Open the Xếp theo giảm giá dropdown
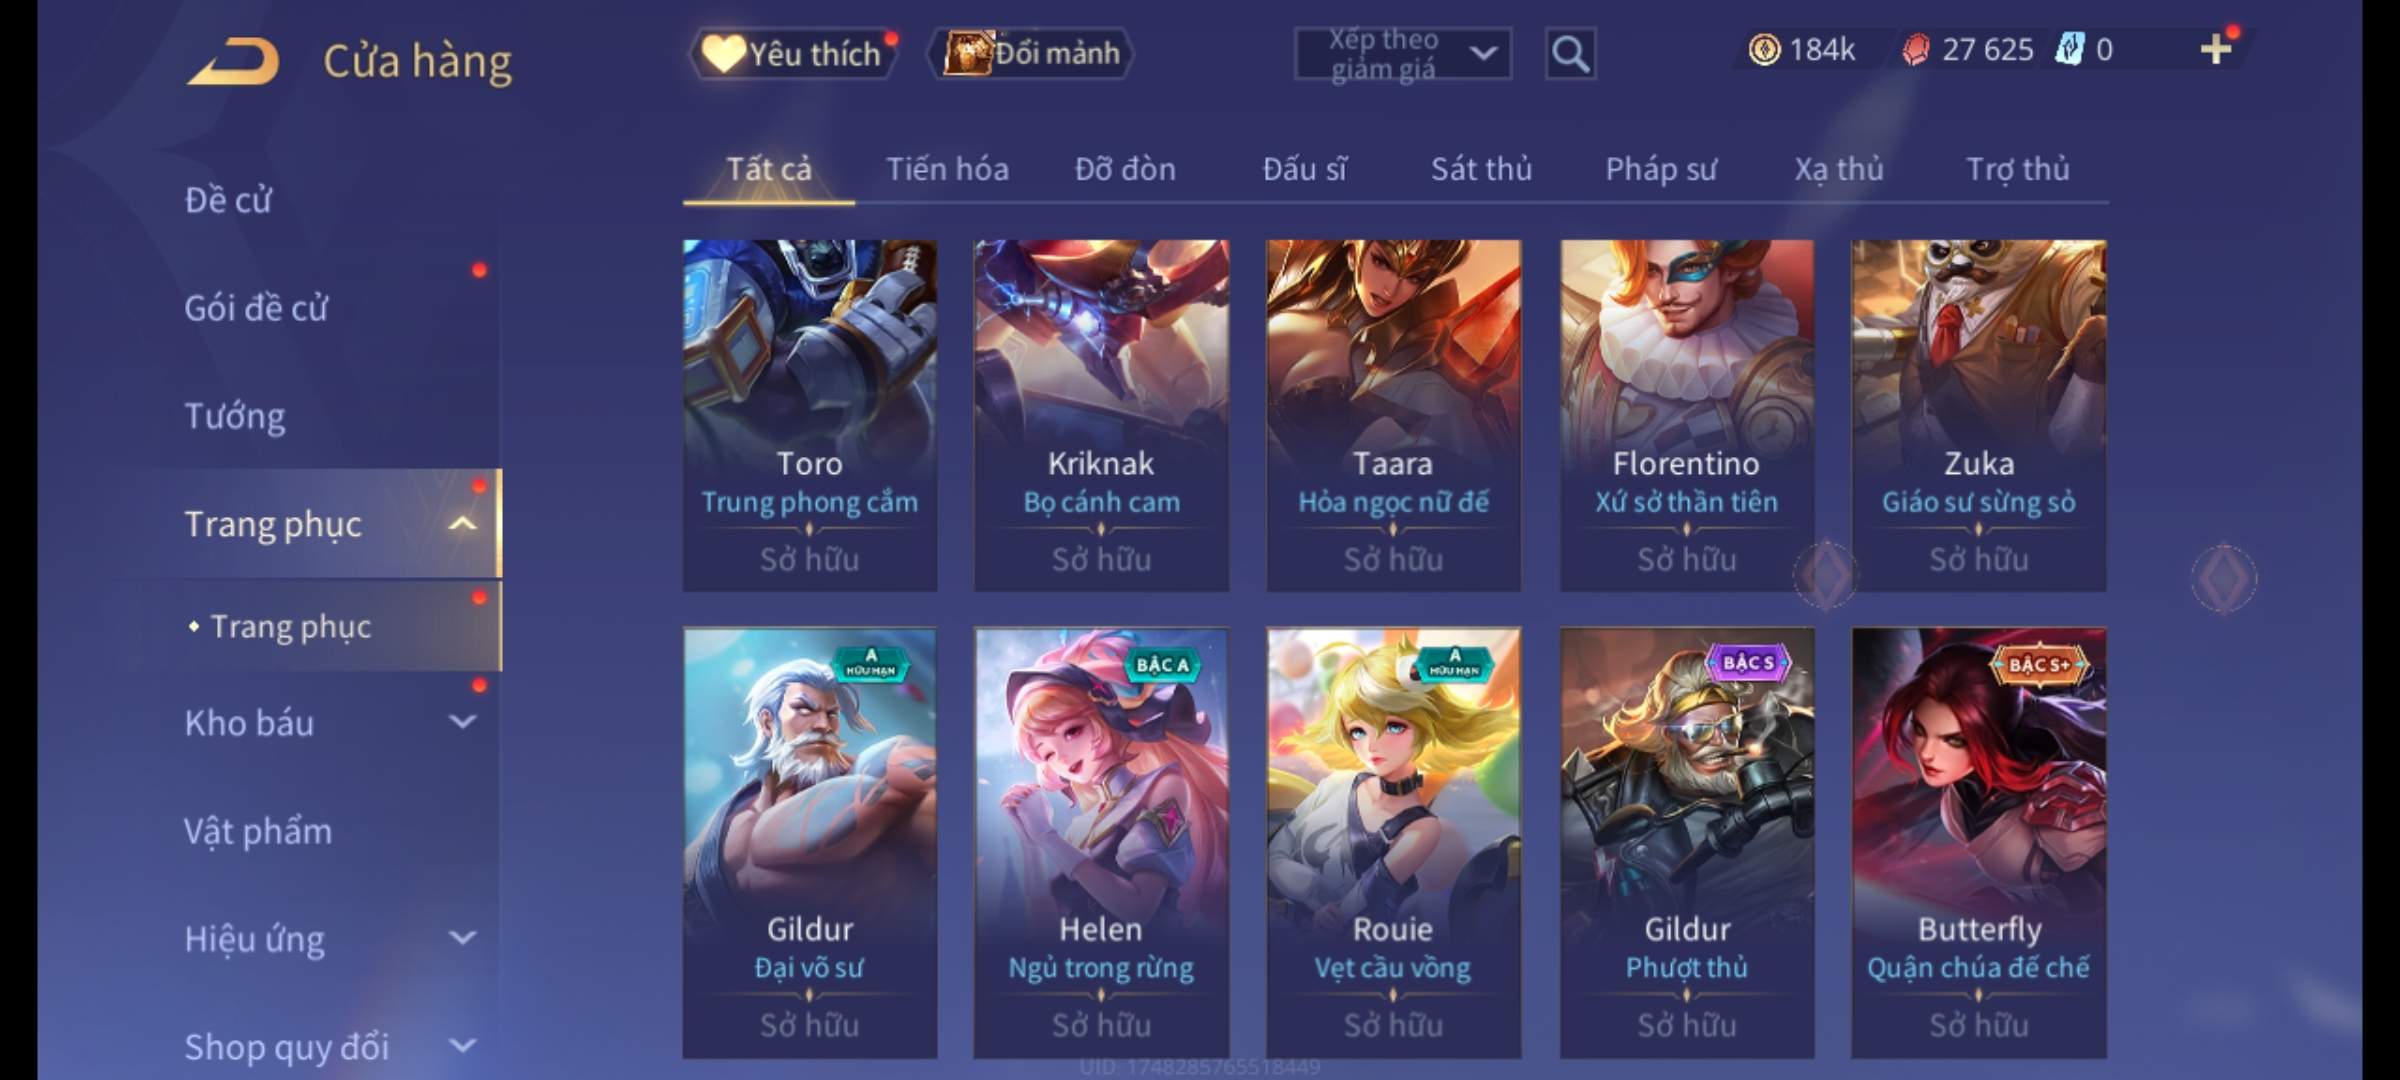The height and width of the screenshot is (1080, 2400). 1403,54
